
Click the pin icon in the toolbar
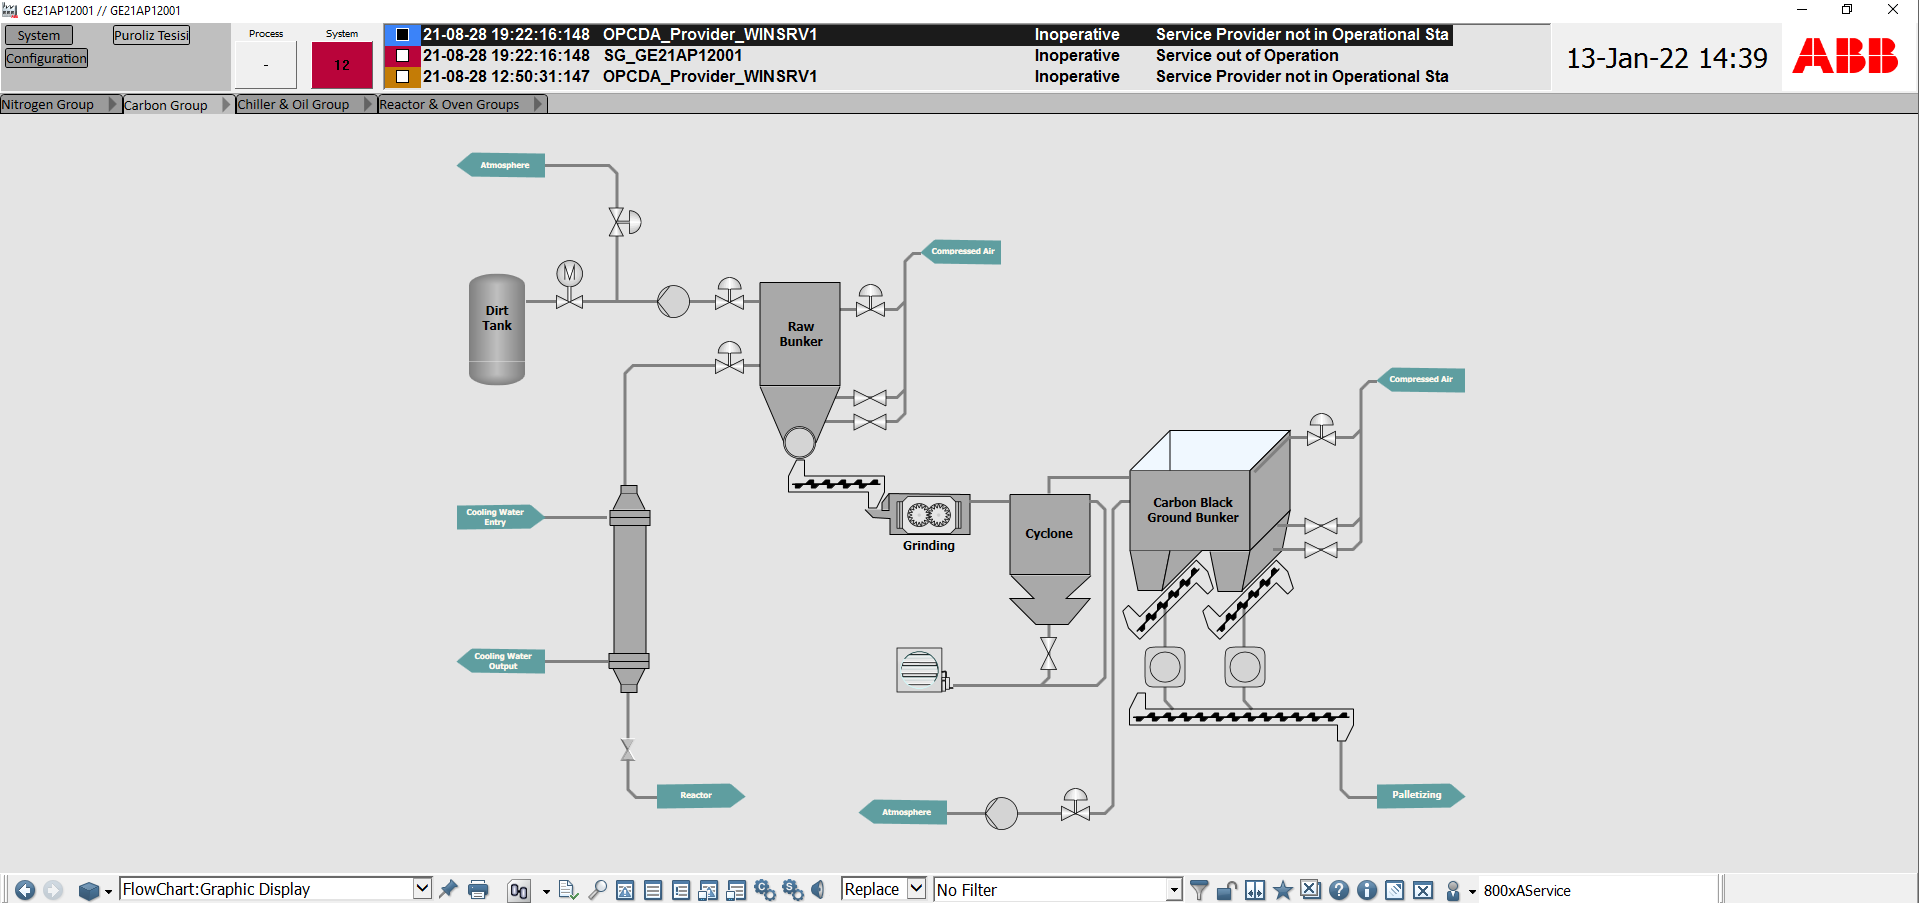pos(448,889)
